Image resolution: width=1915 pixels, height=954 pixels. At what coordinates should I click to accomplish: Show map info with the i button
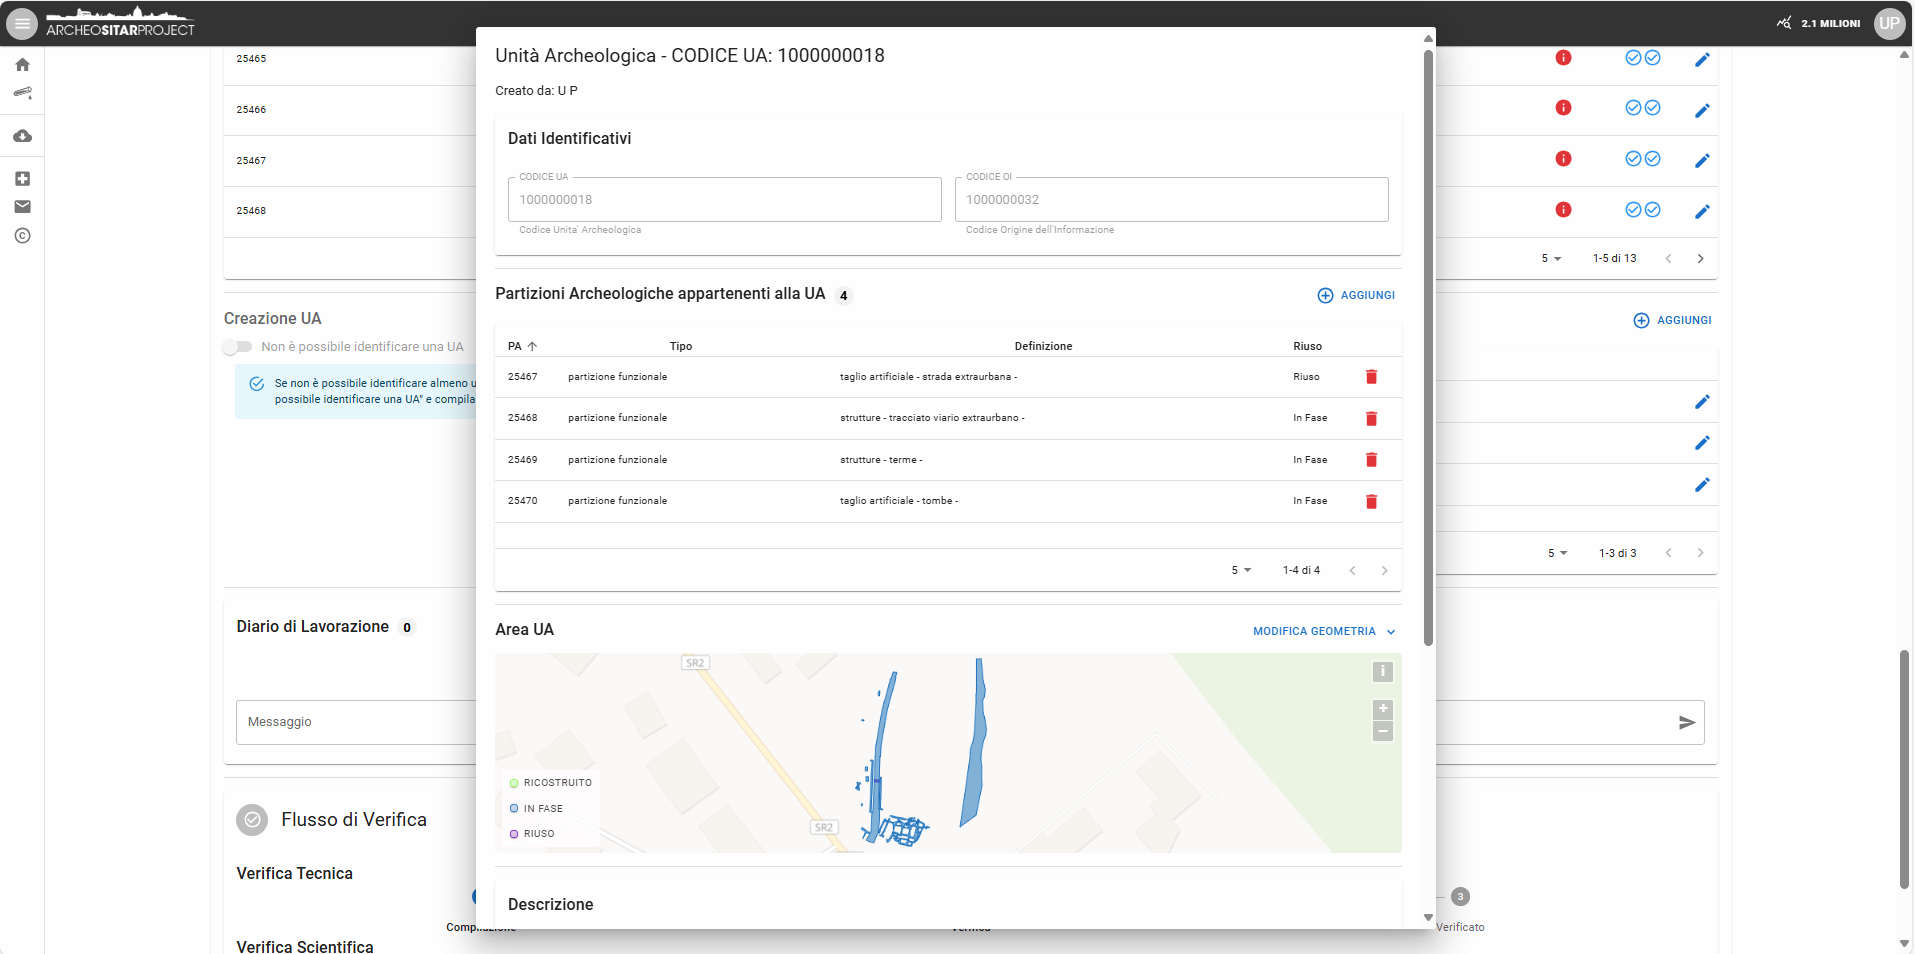click(1382, 672)
